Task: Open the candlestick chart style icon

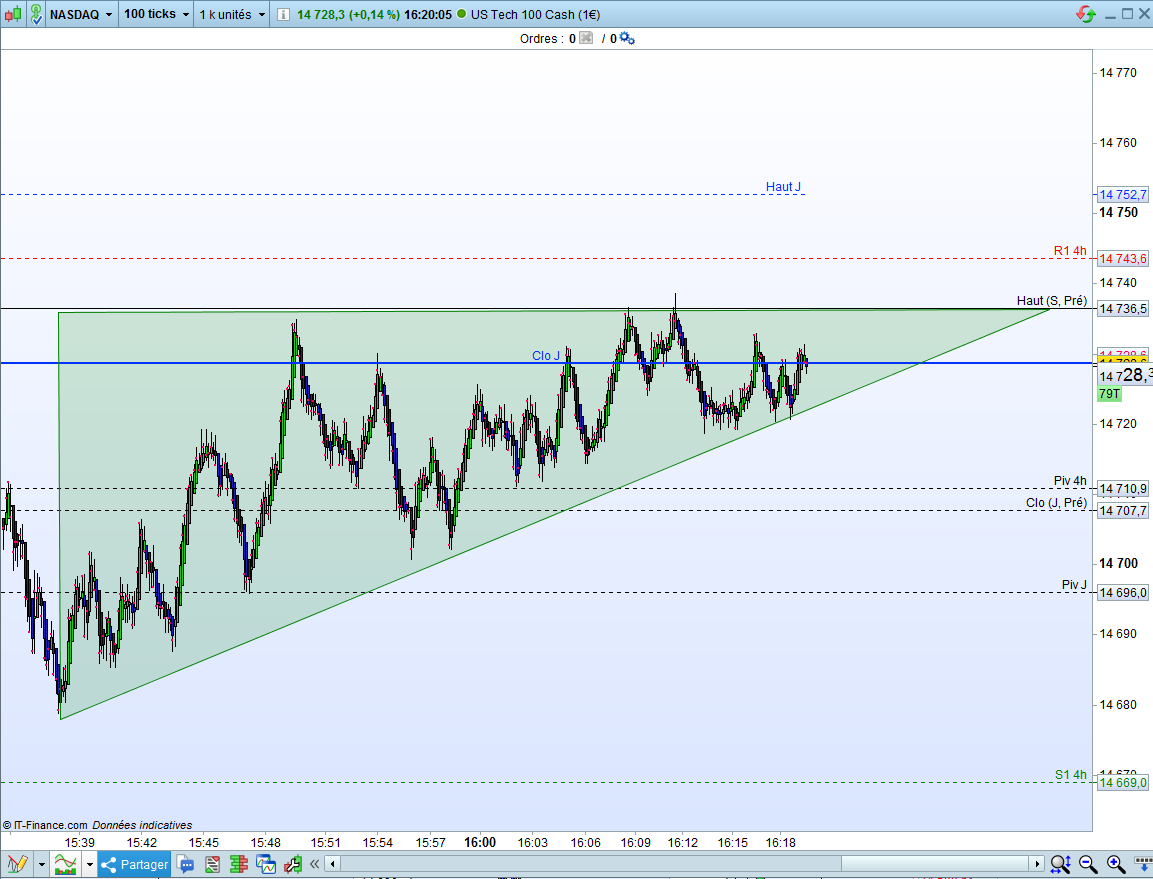Action: pos(13,14)
